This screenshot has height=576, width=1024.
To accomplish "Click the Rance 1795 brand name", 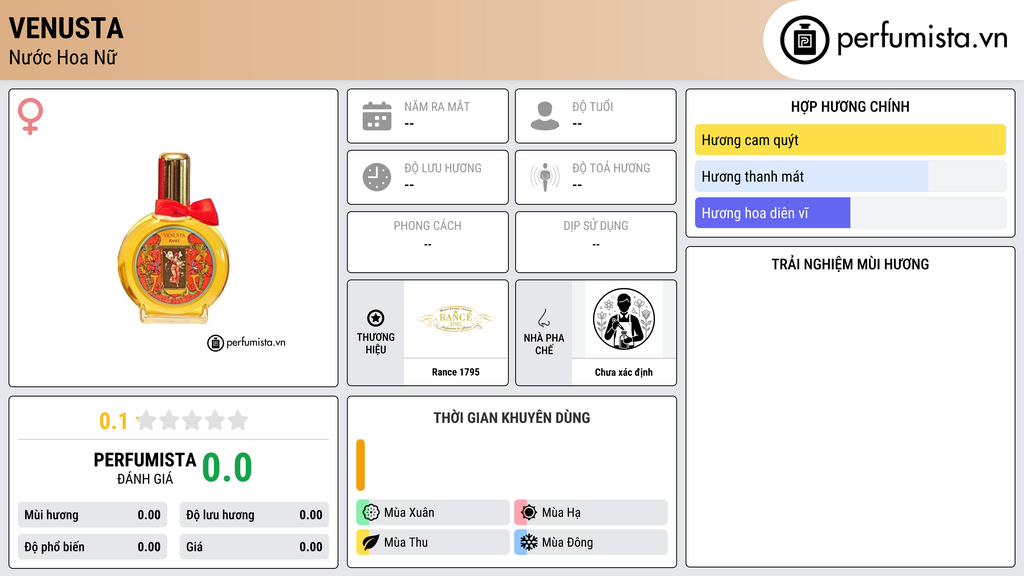I will click(455, 372).
